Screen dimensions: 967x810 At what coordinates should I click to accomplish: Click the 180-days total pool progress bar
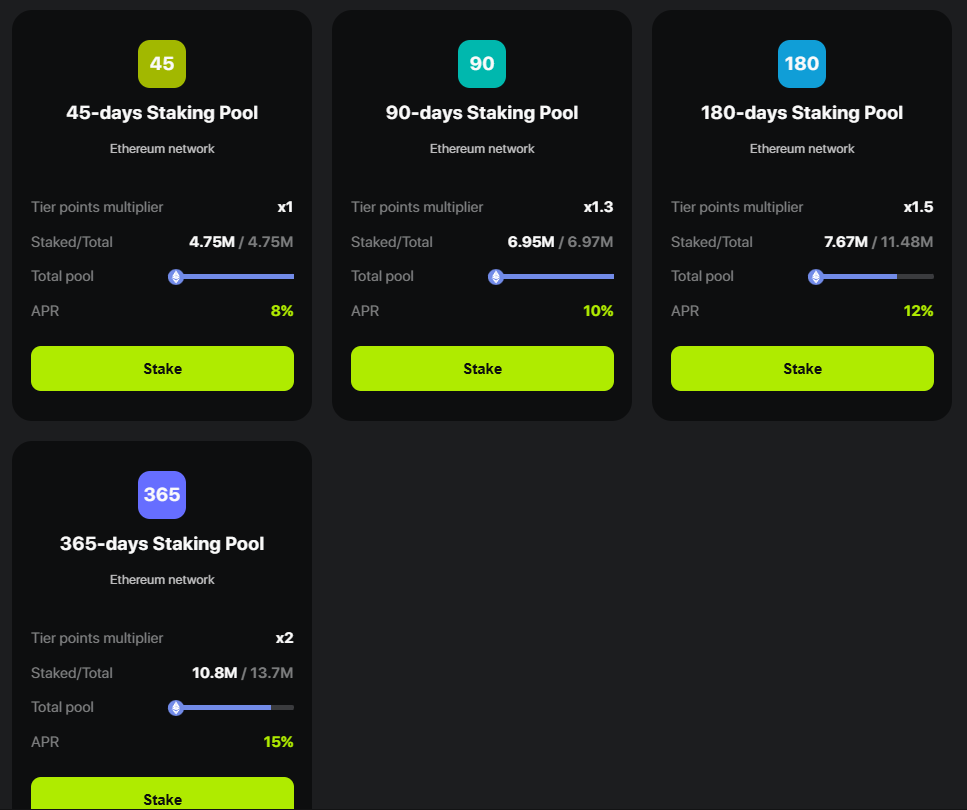tap(871, 277)
